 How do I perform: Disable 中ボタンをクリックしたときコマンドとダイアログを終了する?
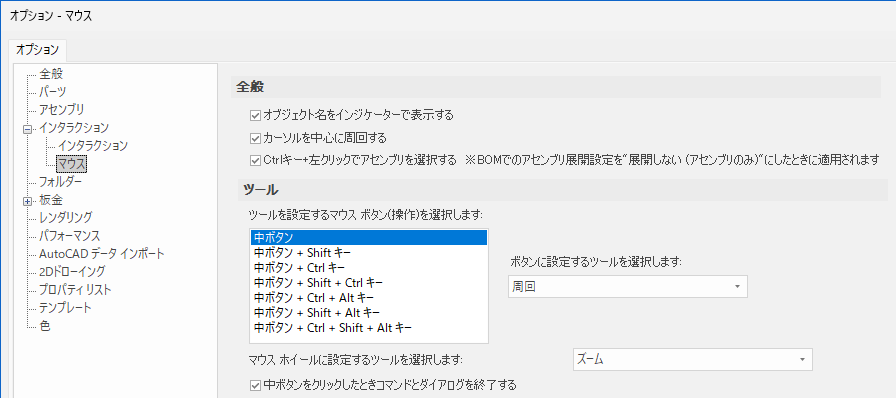(255, 384)
